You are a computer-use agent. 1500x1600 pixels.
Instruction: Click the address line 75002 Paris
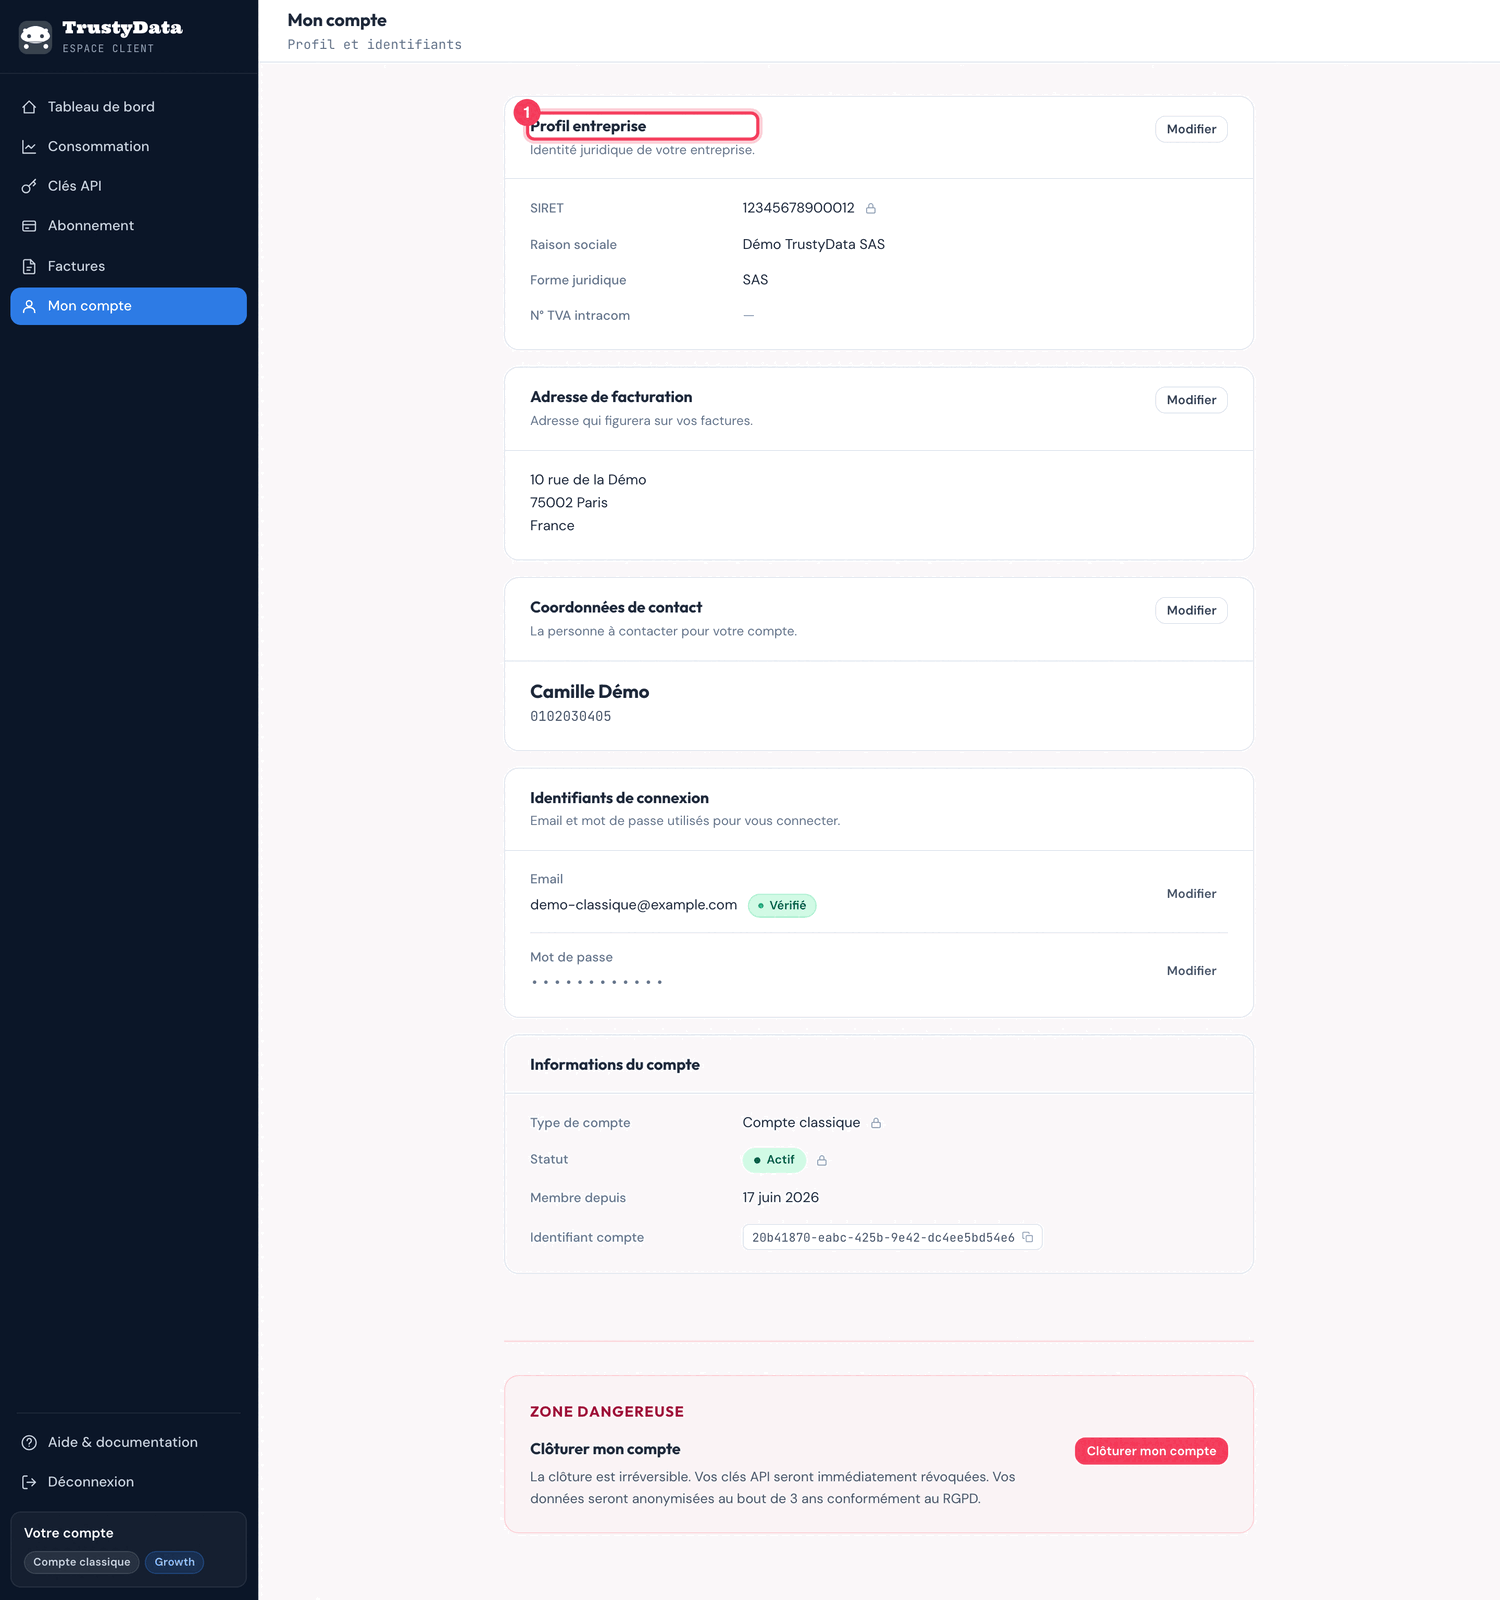(x=569, y=503)
